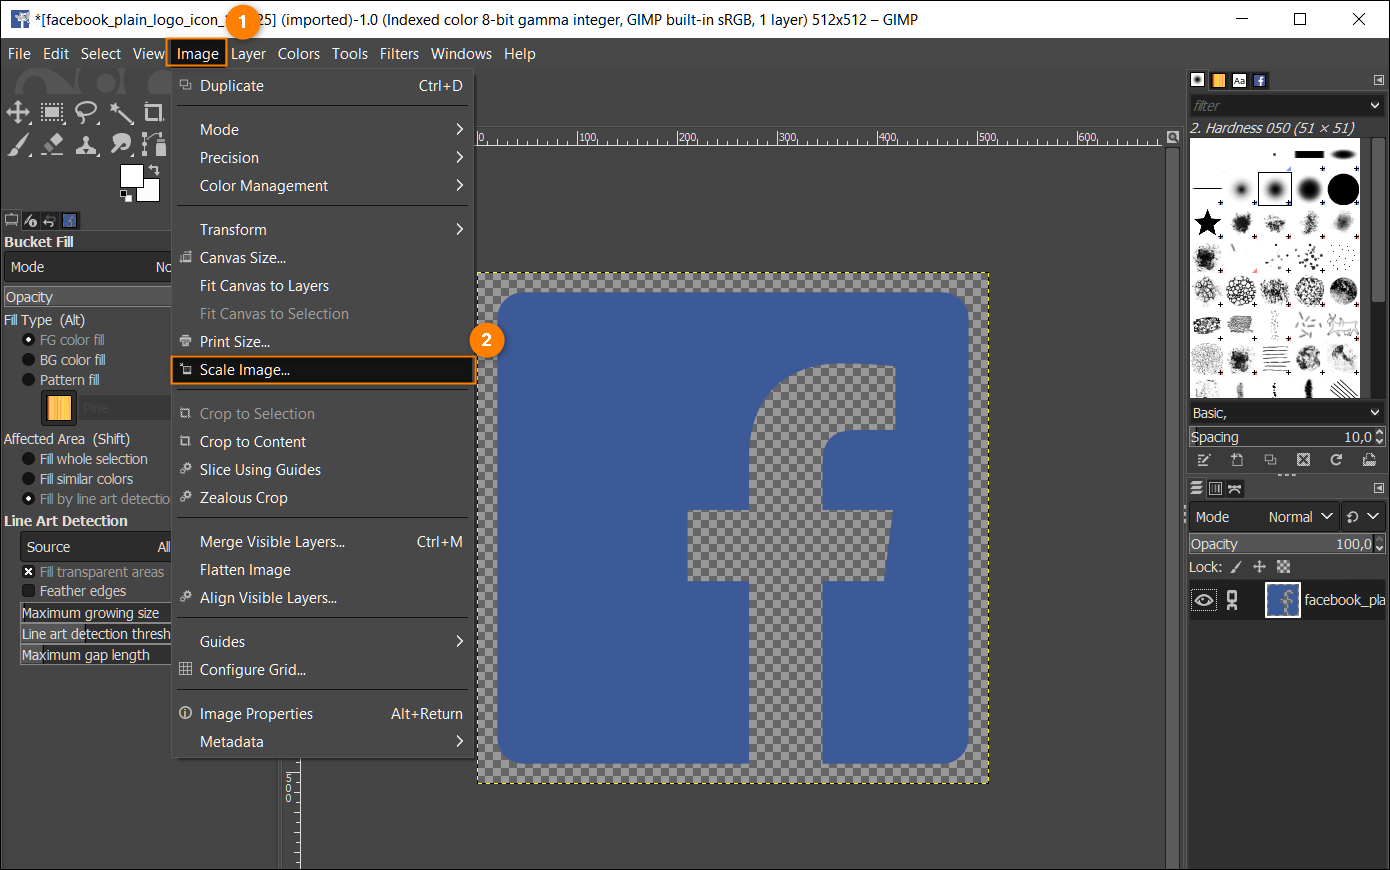Toggle Lock pixels brush icon

coord(1236,567)
